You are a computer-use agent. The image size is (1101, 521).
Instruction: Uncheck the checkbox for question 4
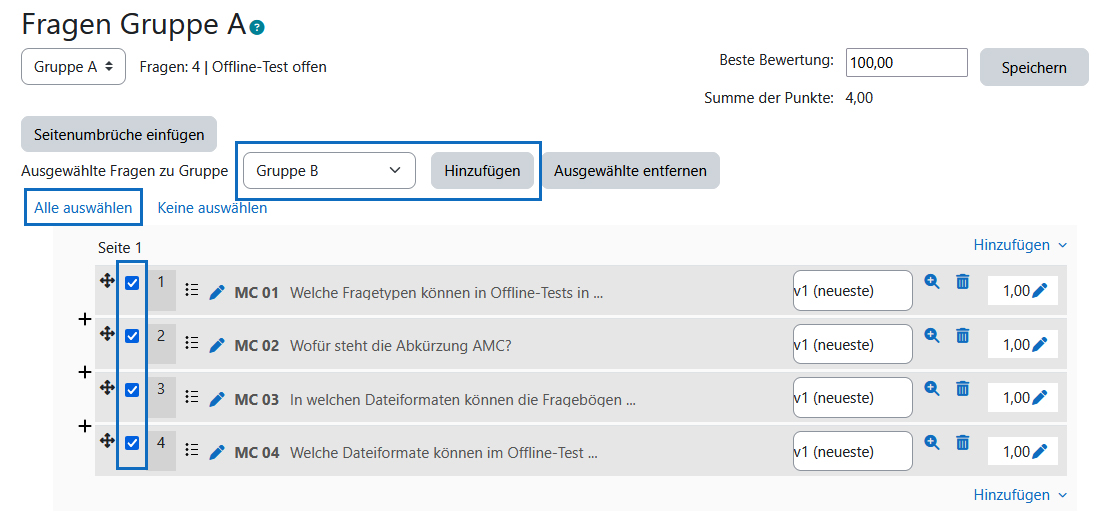131,443
